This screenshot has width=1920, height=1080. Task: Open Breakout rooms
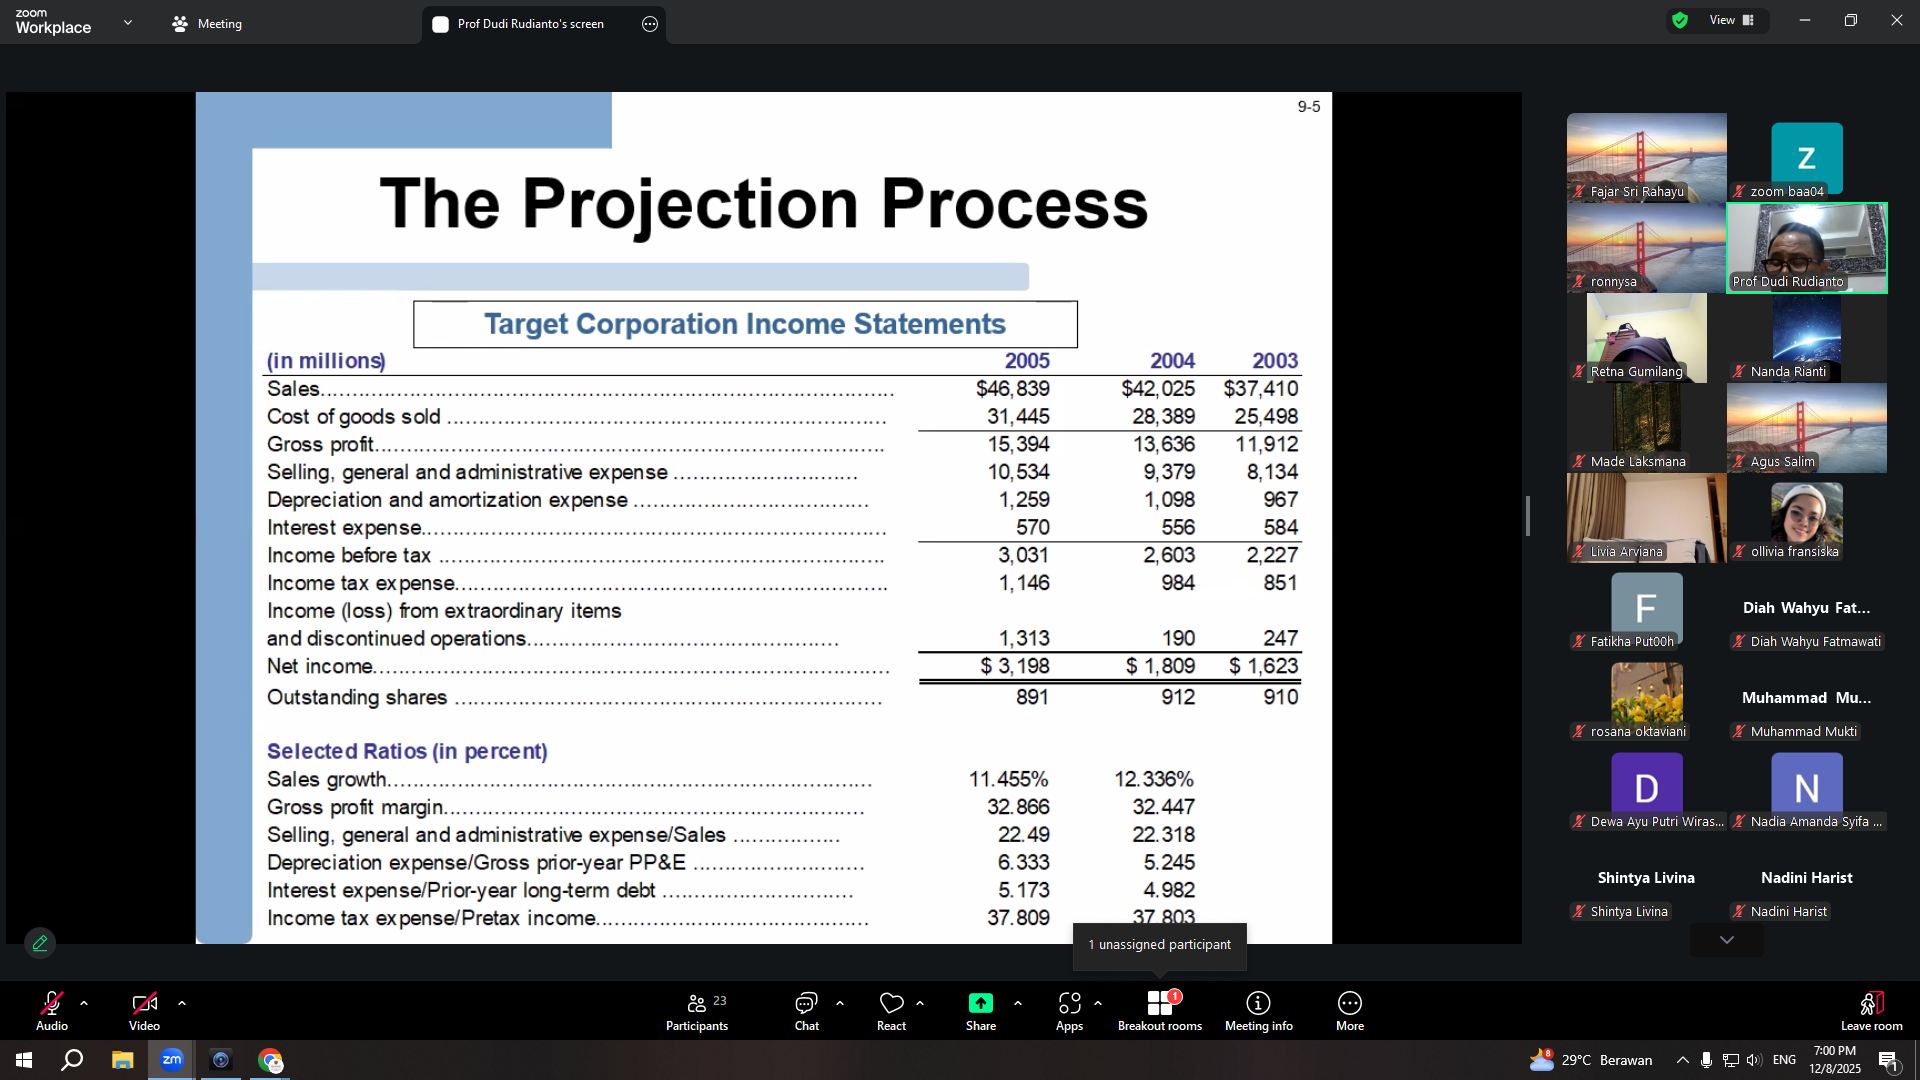[x=1160, y=1010]
